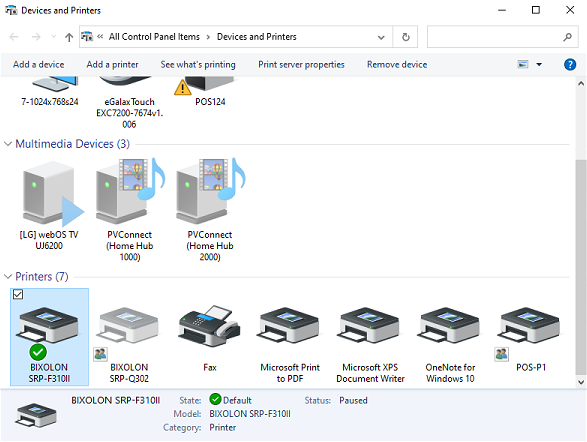The height and width of the screenshot is (442, 587).
Task: Click the green default checkmark badge on BIXOLON SRP-F310II
Action: 38,352
